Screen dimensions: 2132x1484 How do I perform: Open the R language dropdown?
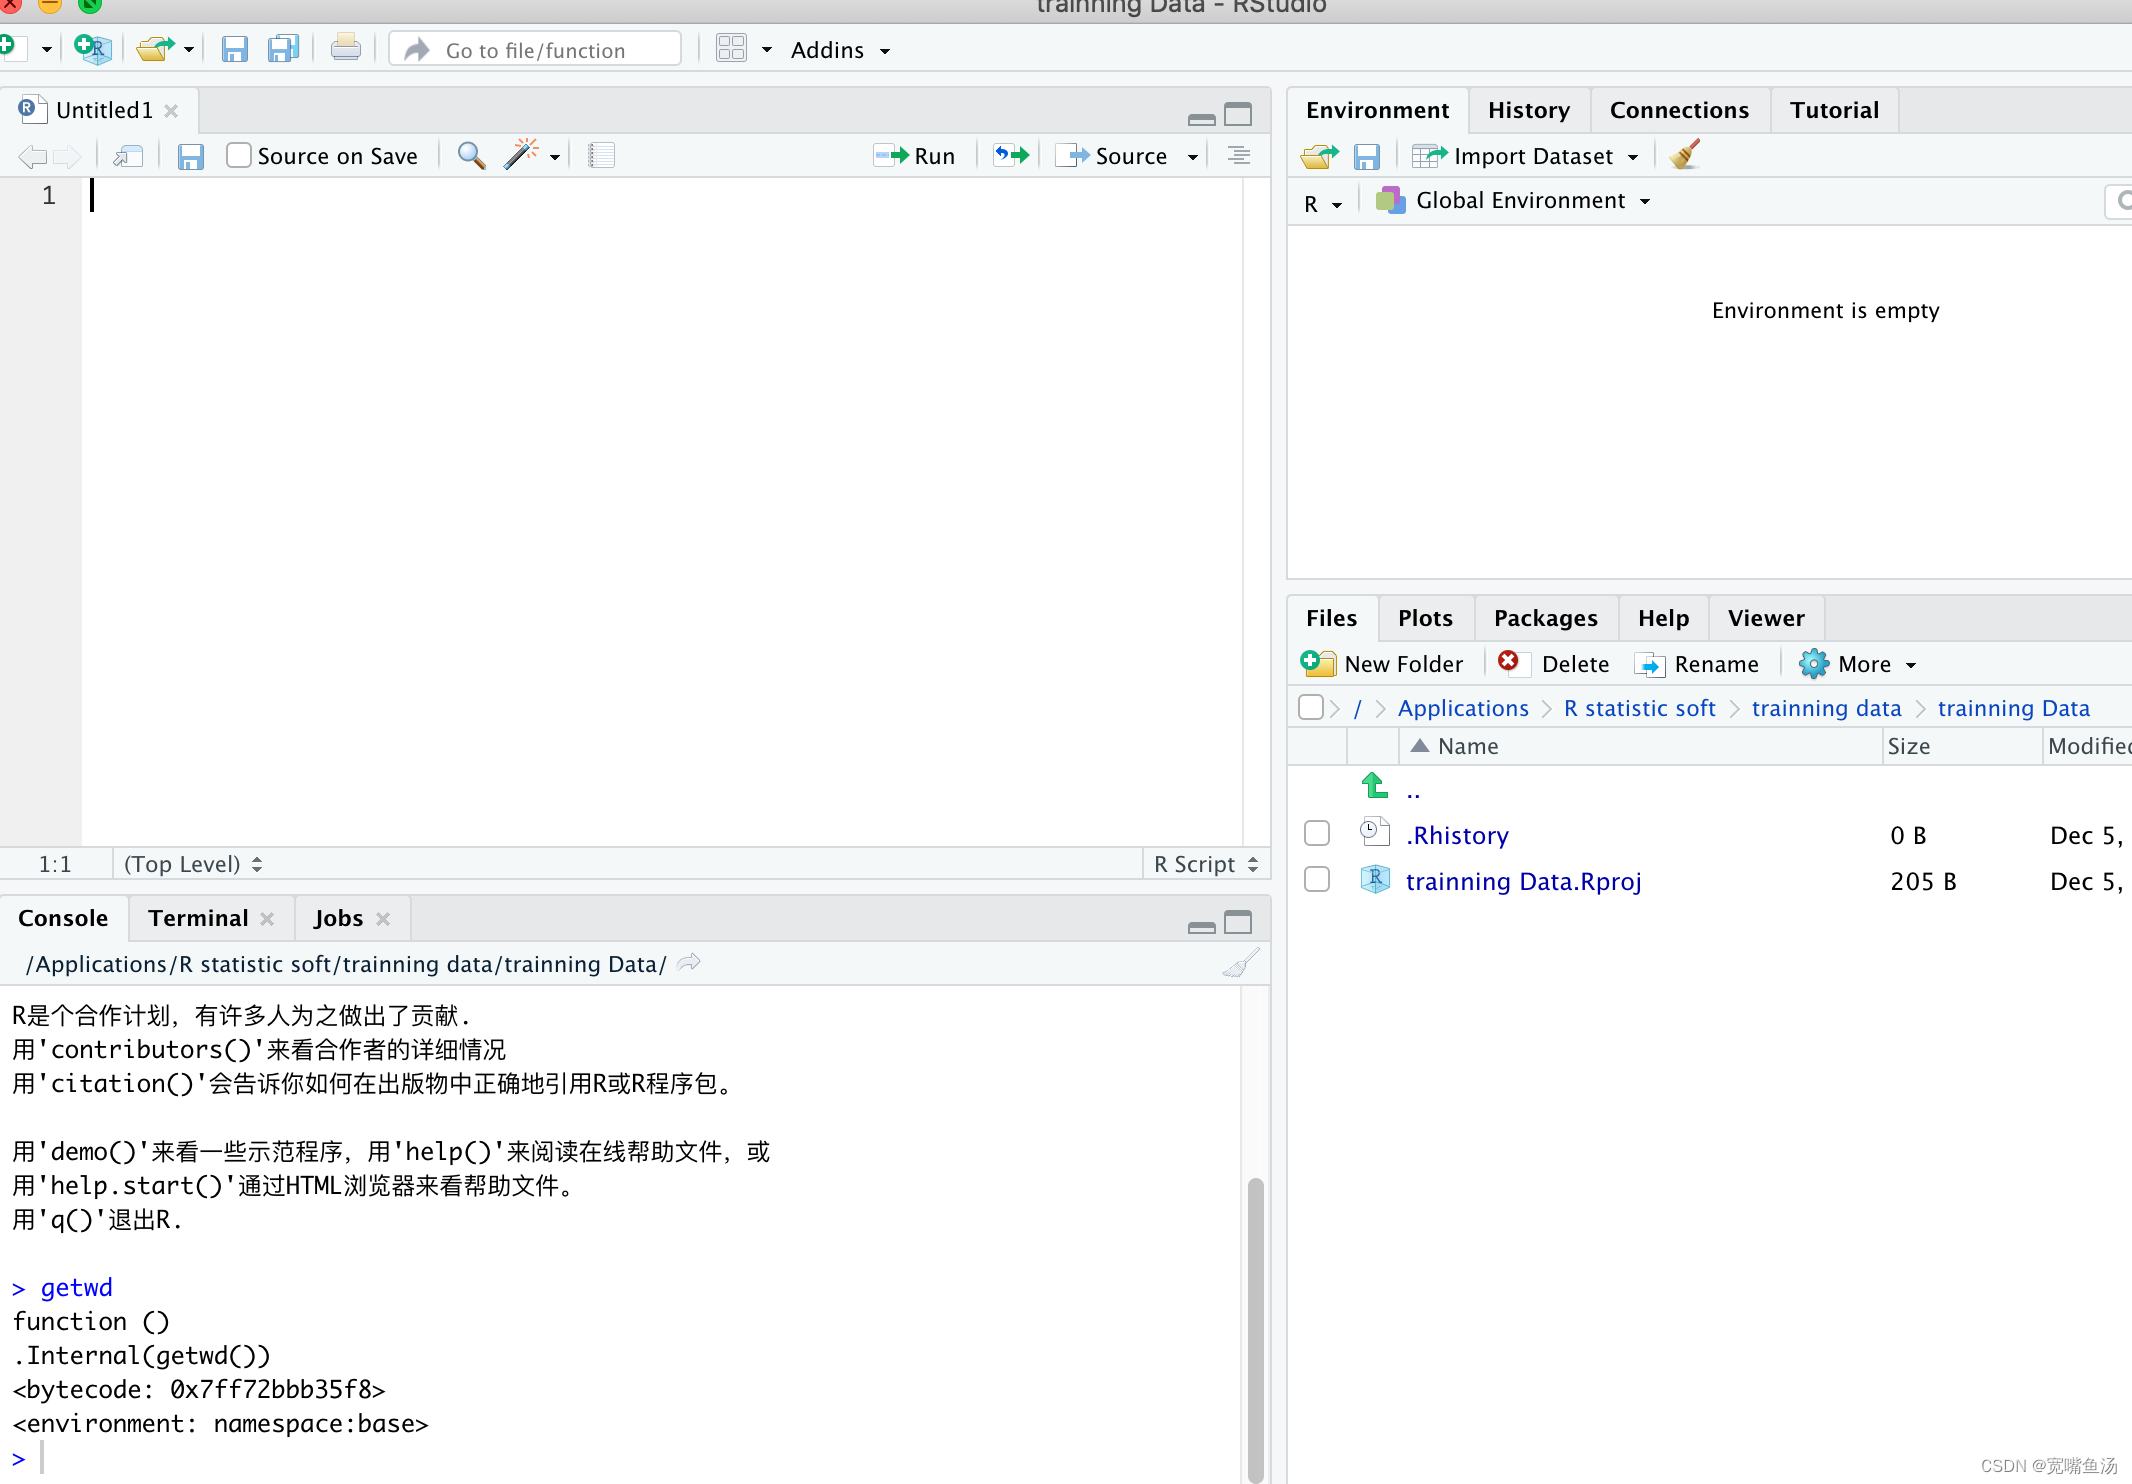(1322, 203)
